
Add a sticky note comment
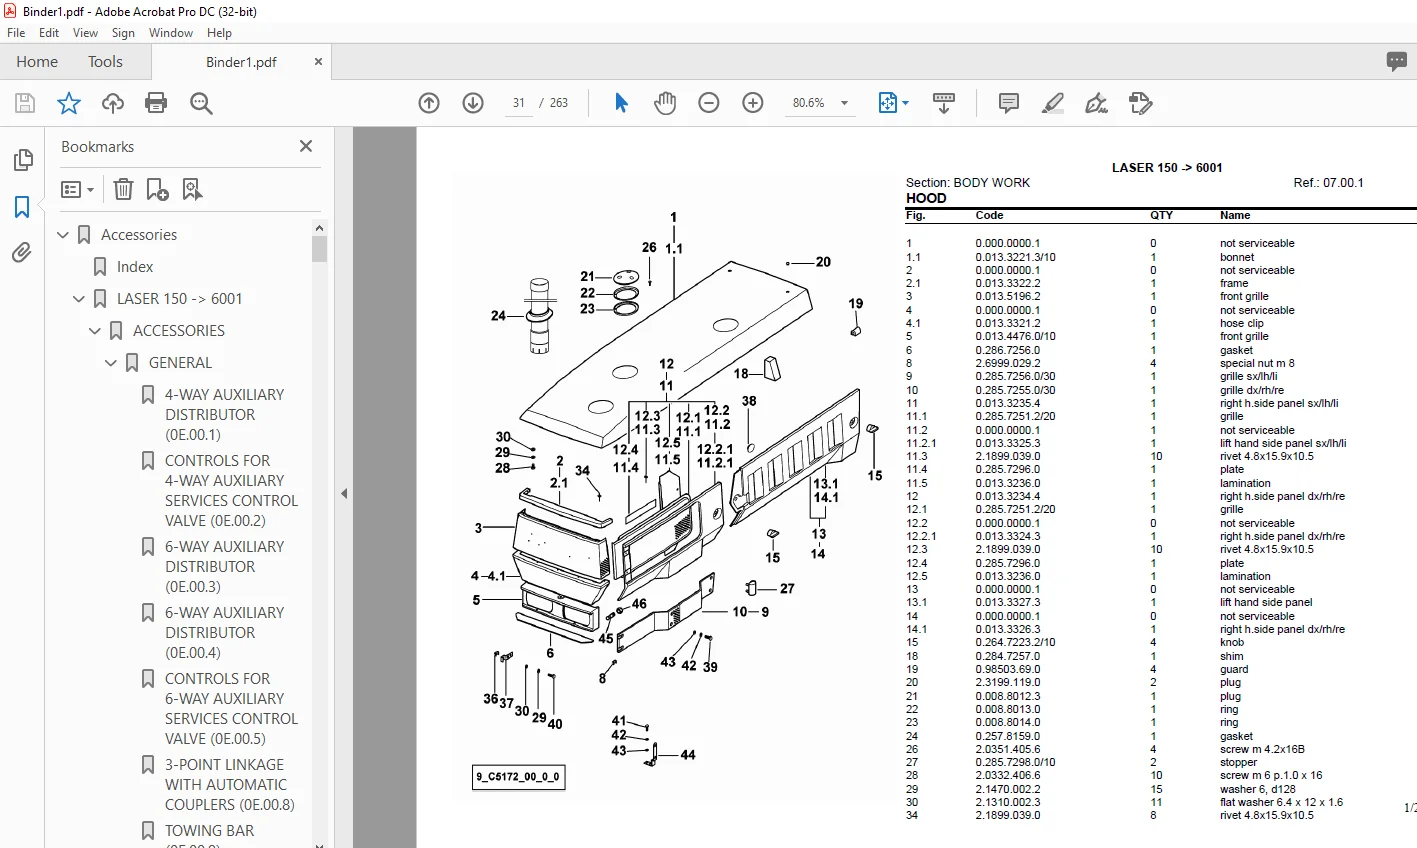tap(1009, 103)
